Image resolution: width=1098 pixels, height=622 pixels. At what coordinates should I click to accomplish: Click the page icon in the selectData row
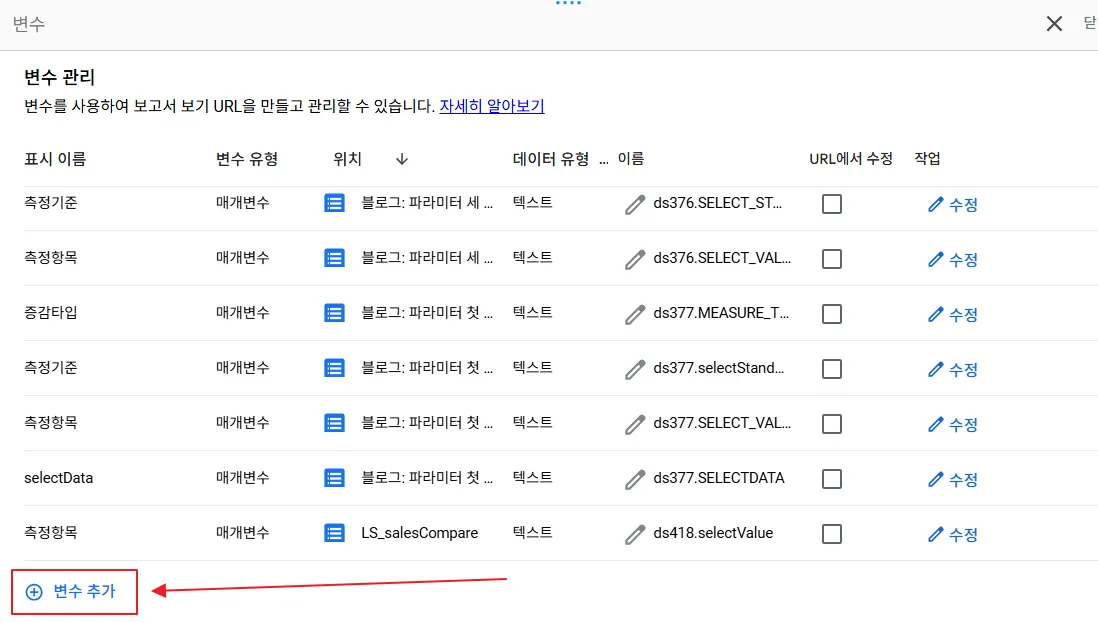tap(334, 479)
